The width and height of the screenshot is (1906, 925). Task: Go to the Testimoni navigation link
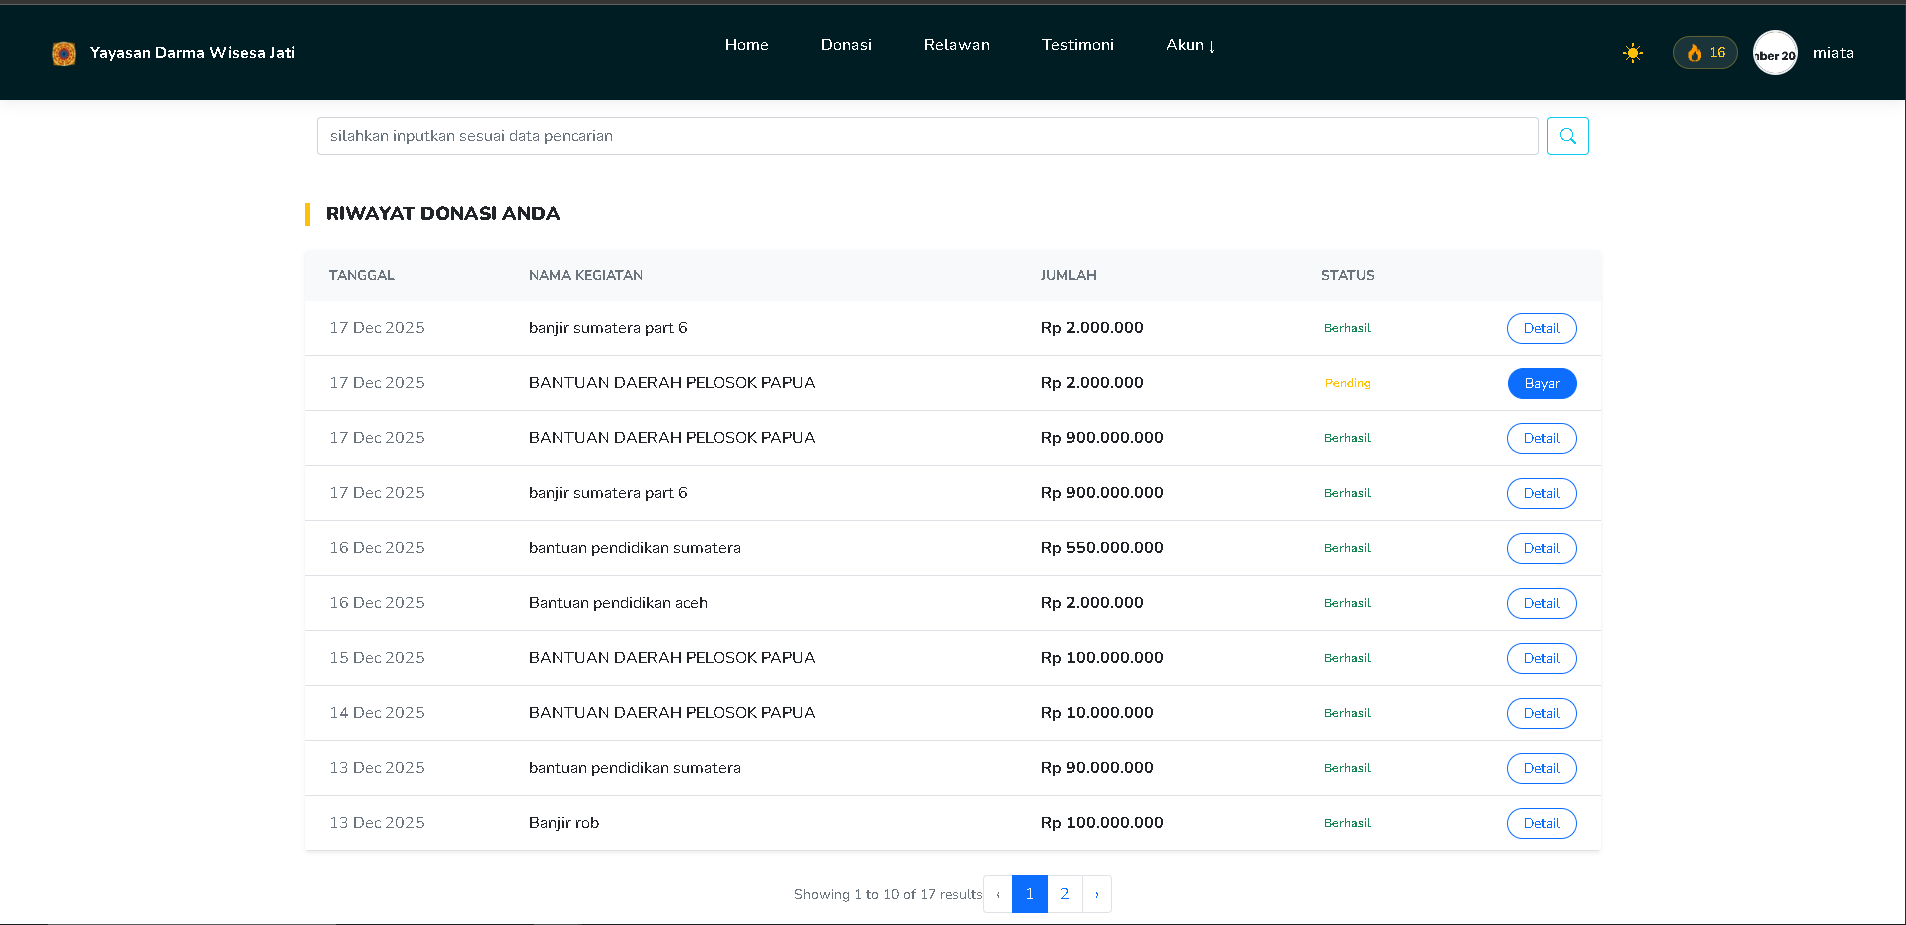1077,45
